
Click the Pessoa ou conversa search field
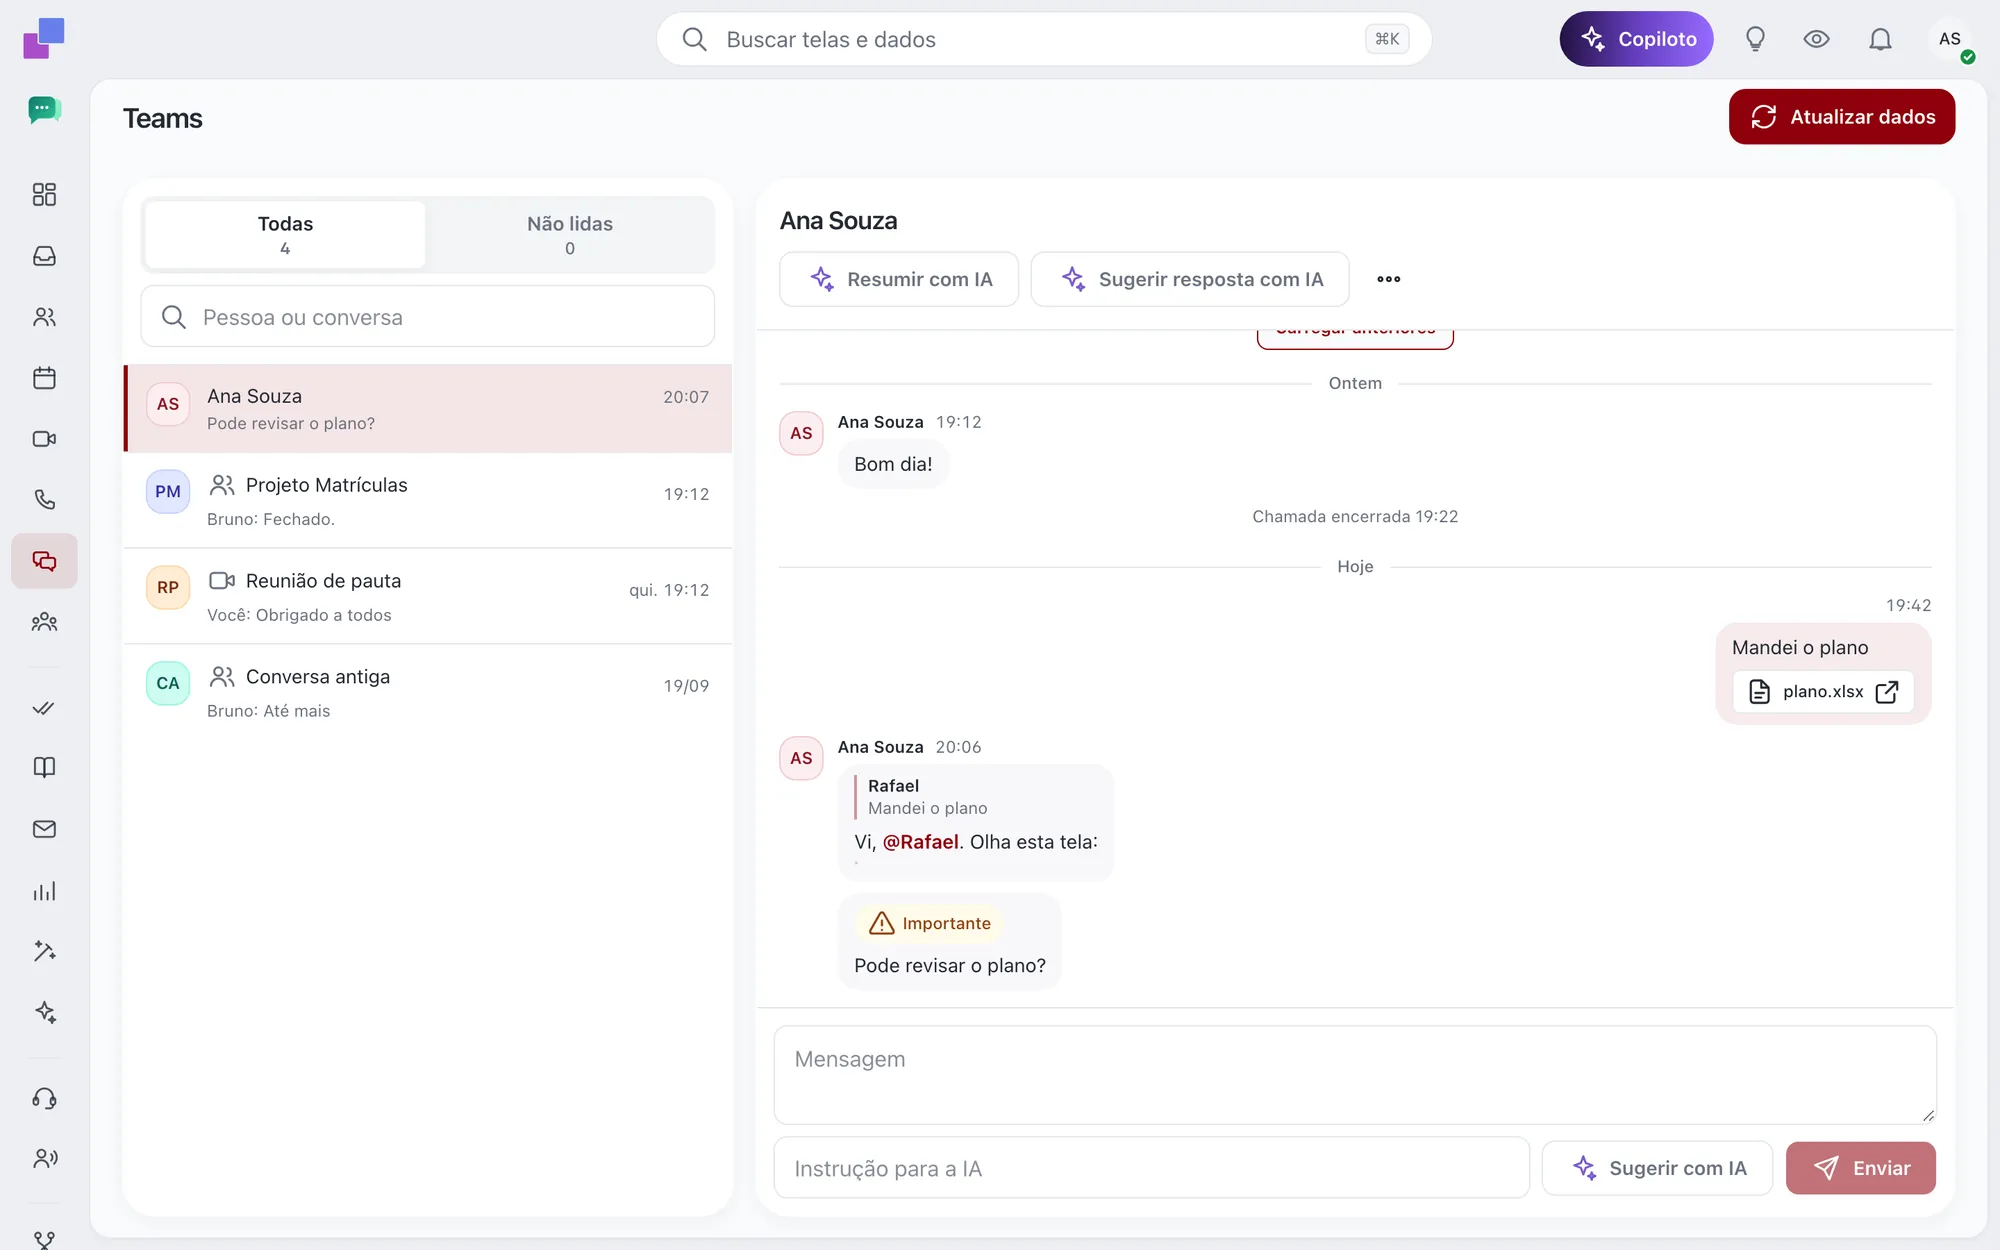pyautogui.click(x=428, y=317)
